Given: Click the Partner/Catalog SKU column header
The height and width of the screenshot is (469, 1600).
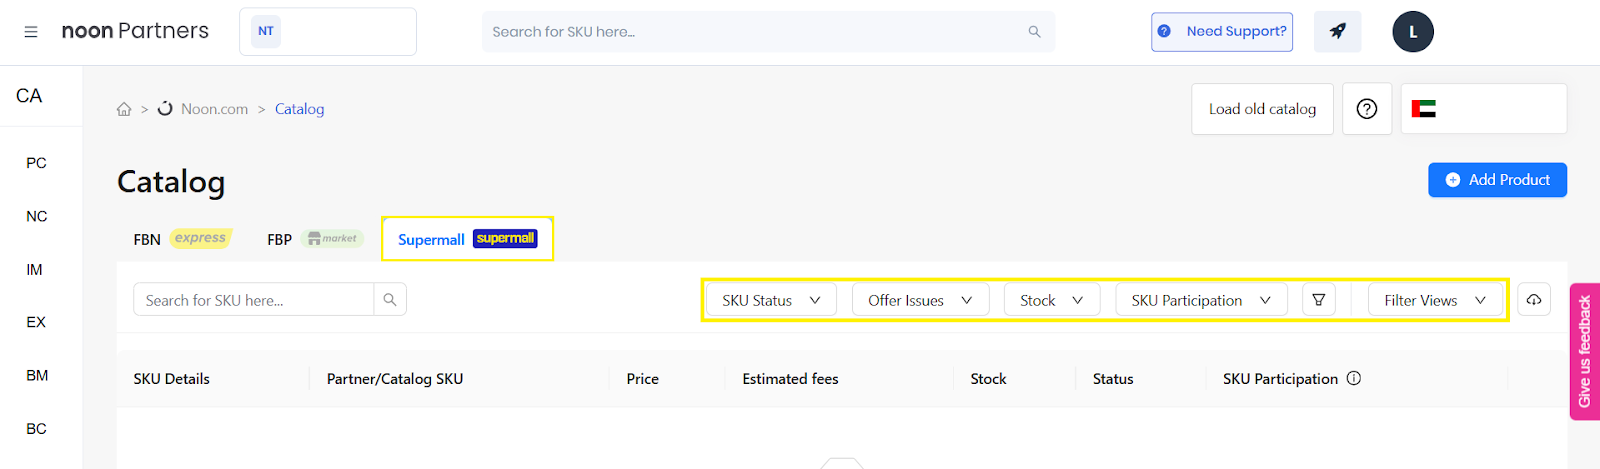Looking at the screenshot, I should pos(395,379).
